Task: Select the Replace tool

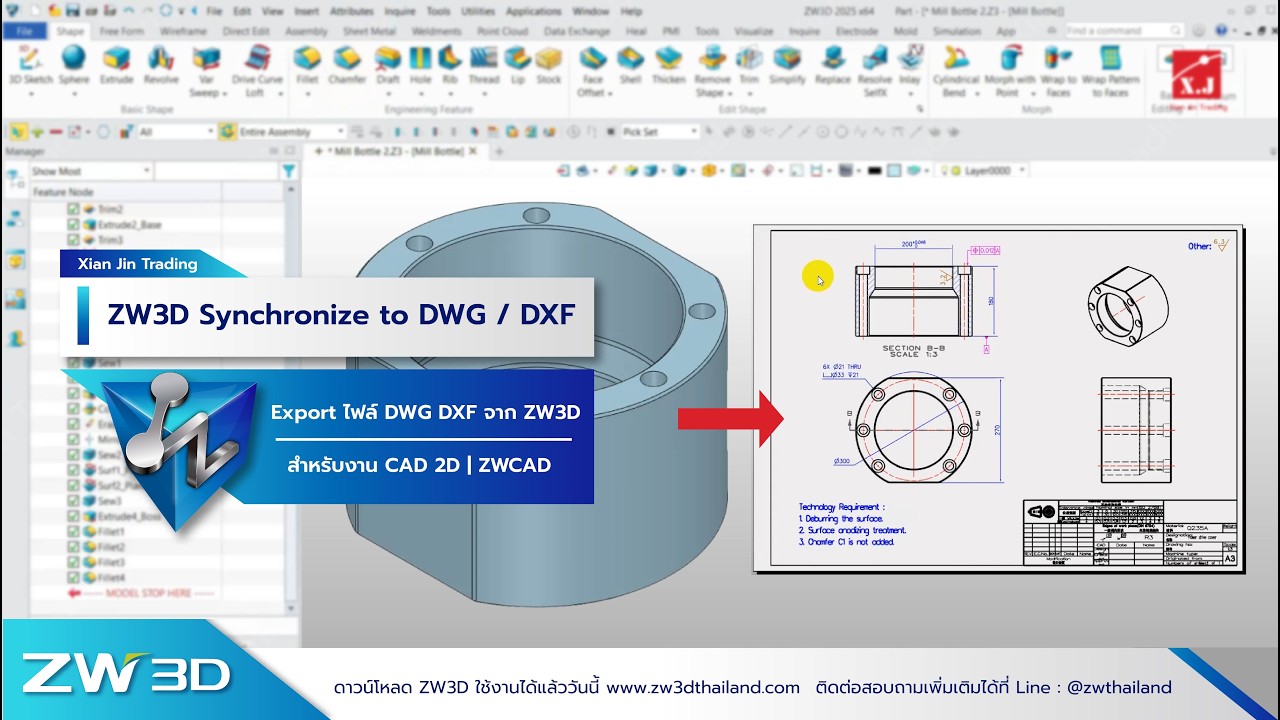Action: pyautogui.click(x=832, y=66)
